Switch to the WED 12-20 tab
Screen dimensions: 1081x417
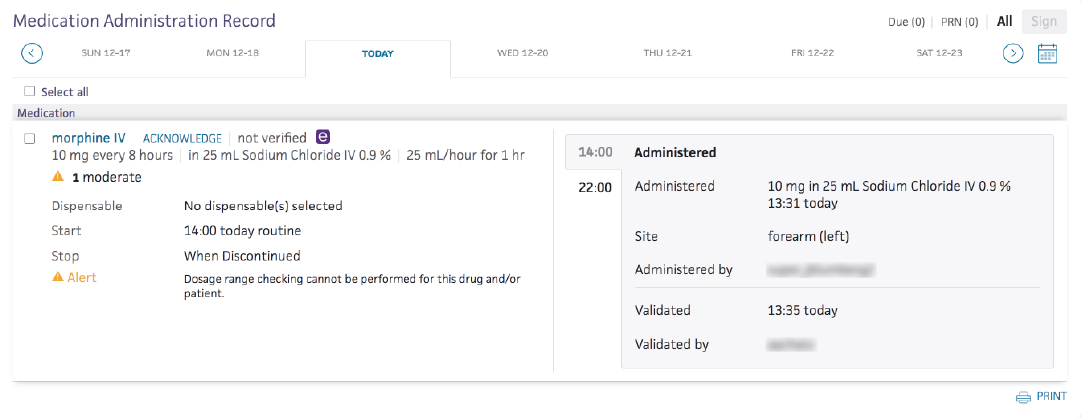coord(522,53)
